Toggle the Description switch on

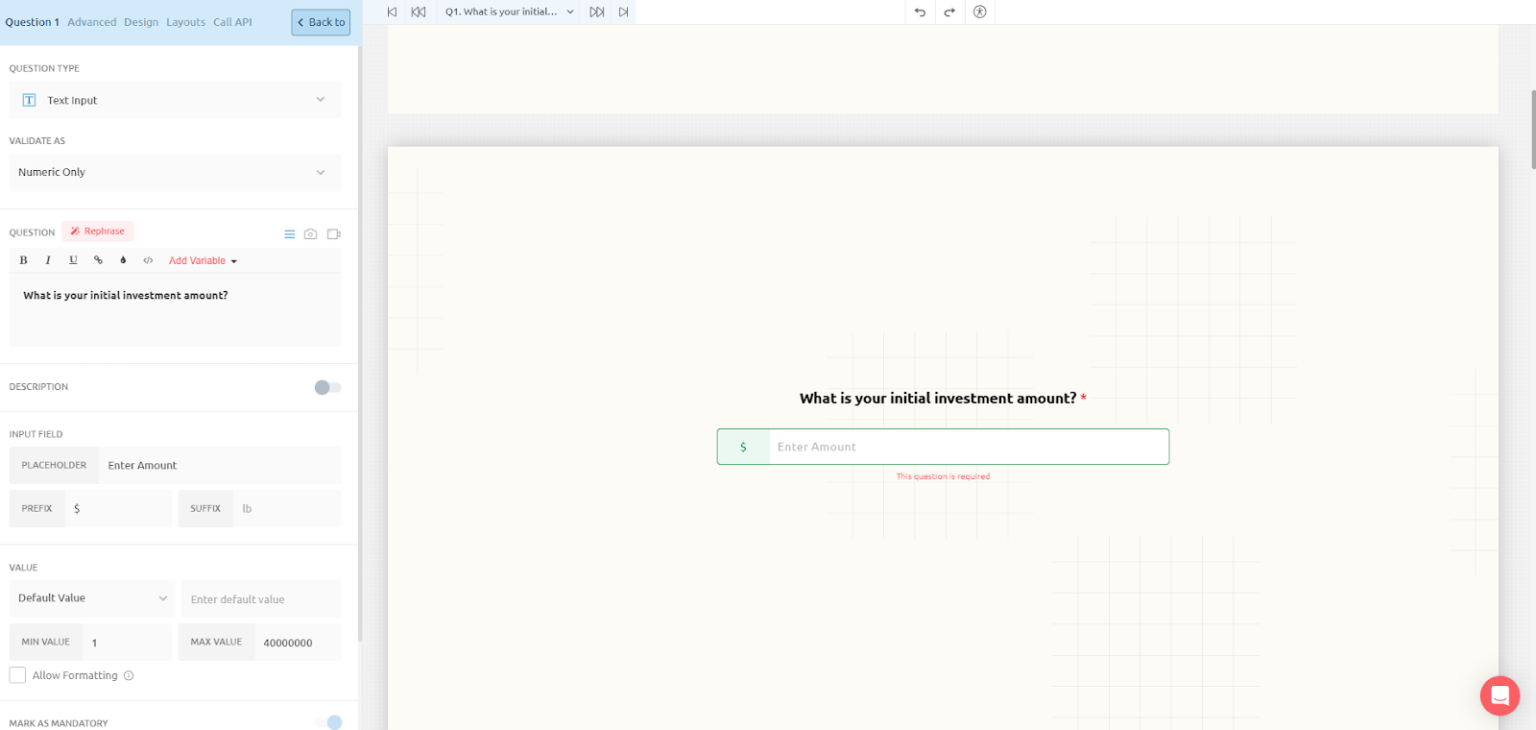click(327, 387)
